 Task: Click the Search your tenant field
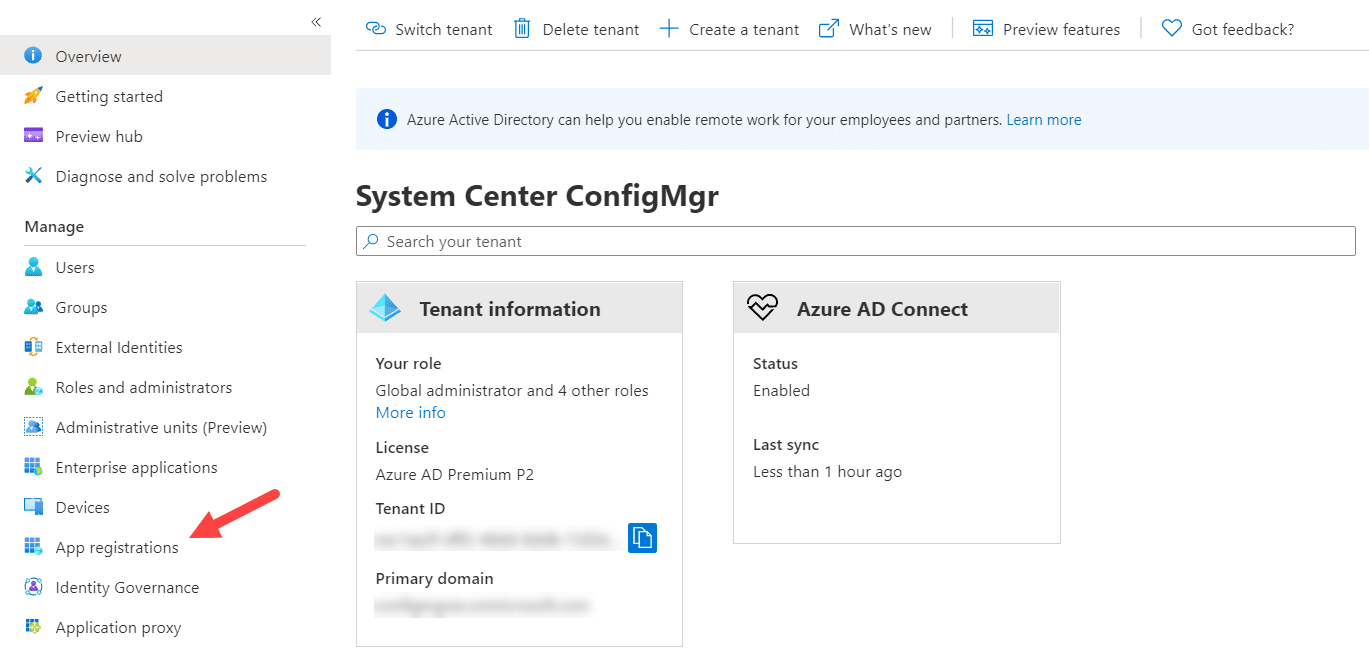[855, 241]
